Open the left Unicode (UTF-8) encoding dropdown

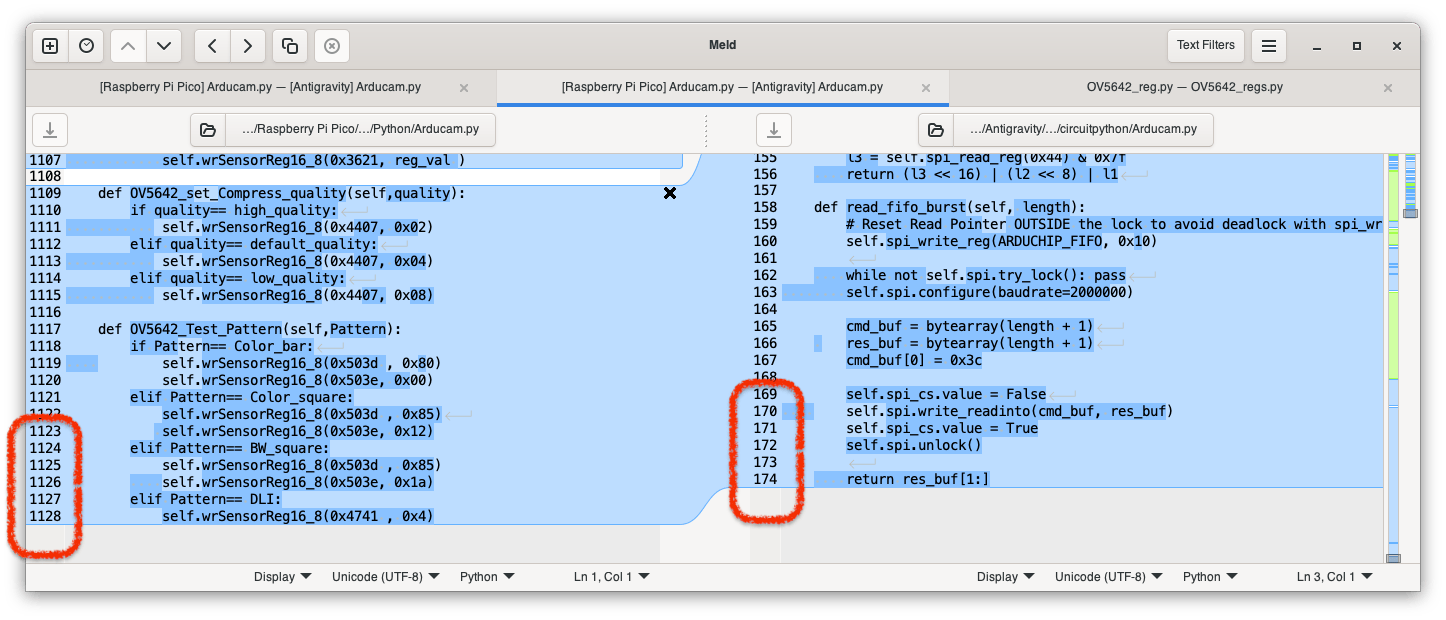point(386,577)
